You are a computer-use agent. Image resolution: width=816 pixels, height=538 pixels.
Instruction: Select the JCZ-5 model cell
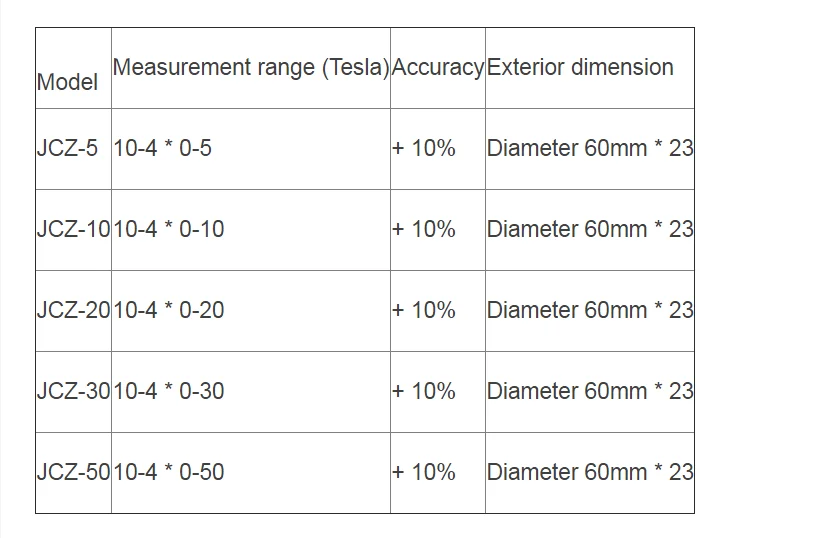73,149
